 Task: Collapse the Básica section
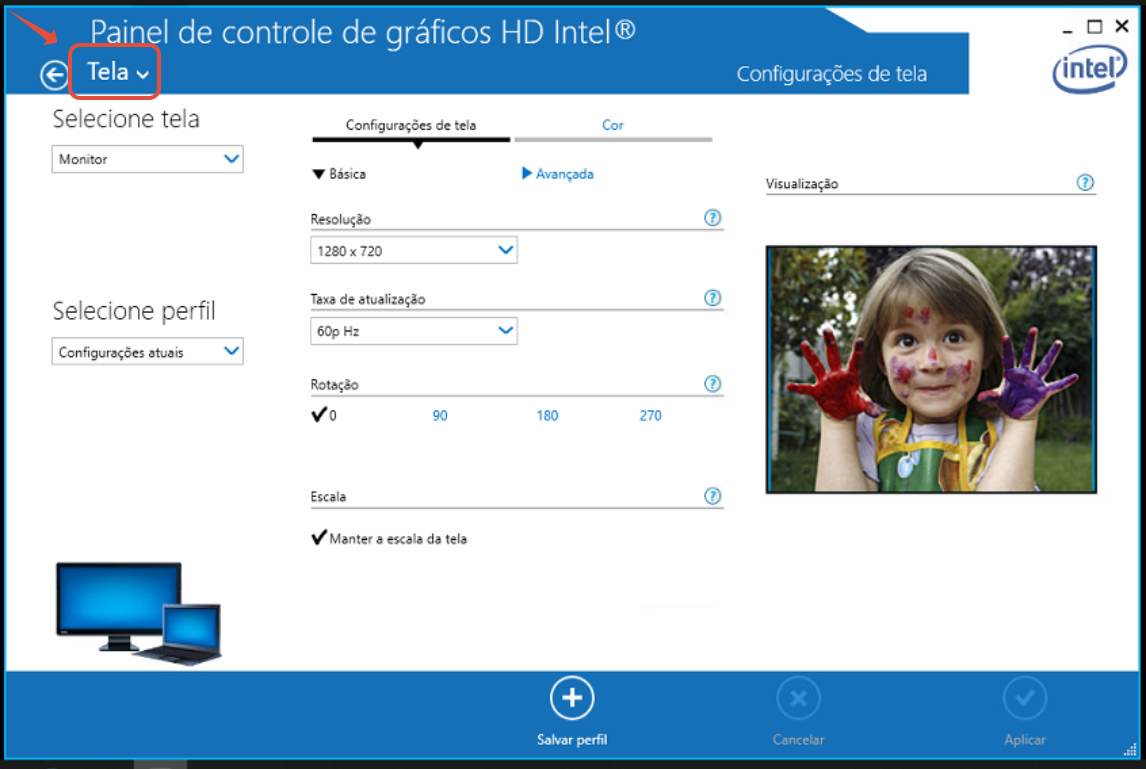point(339,174)
